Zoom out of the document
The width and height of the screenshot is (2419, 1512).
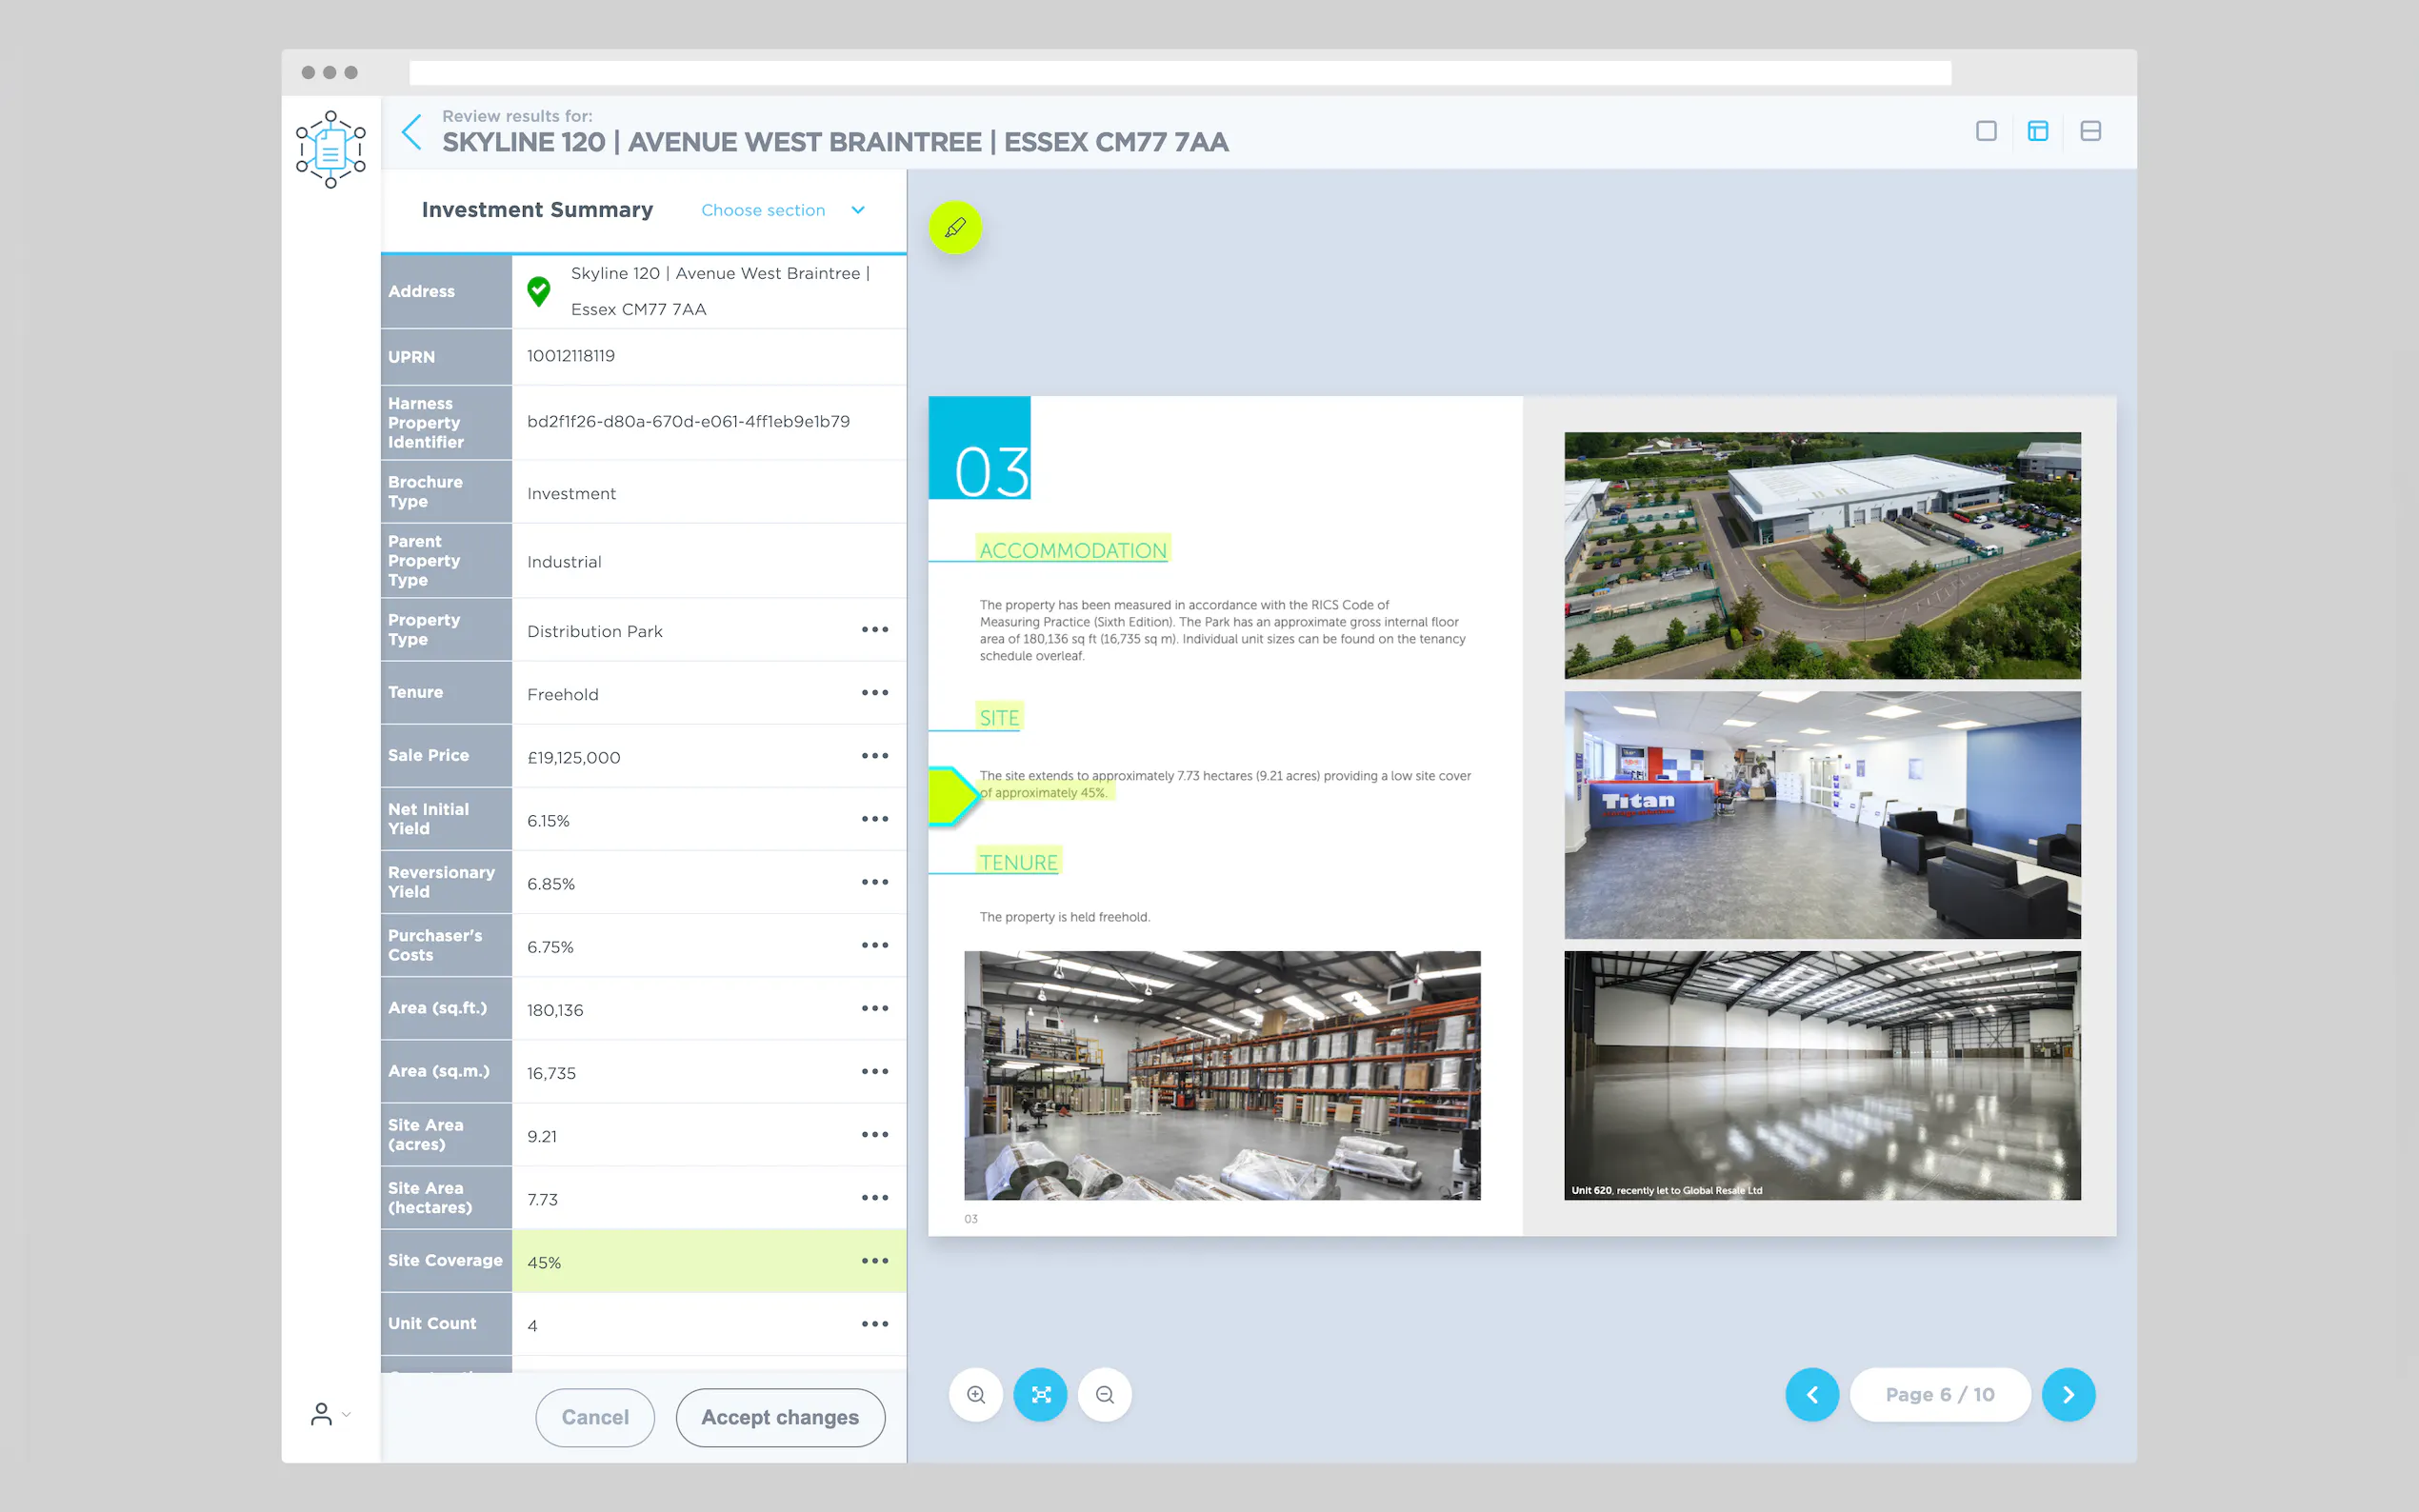tap(1104, 1394)
